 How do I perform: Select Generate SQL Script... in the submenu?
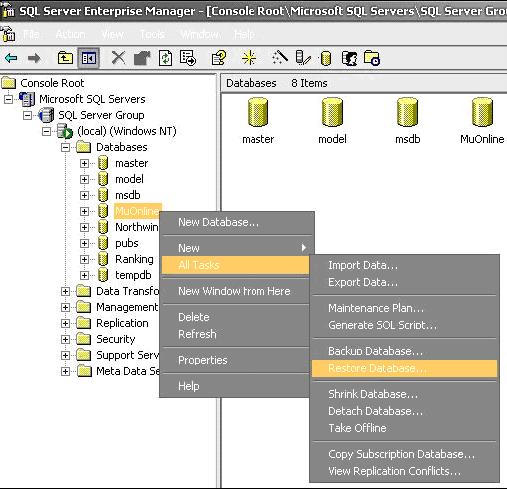coord(404,325)
